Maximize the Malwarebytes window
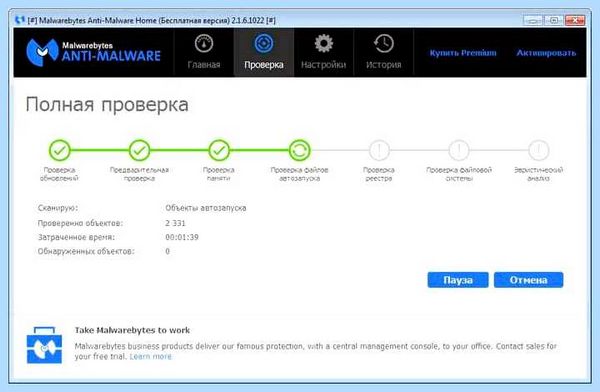This screenshot has height=392, width=600. (554, 20)
